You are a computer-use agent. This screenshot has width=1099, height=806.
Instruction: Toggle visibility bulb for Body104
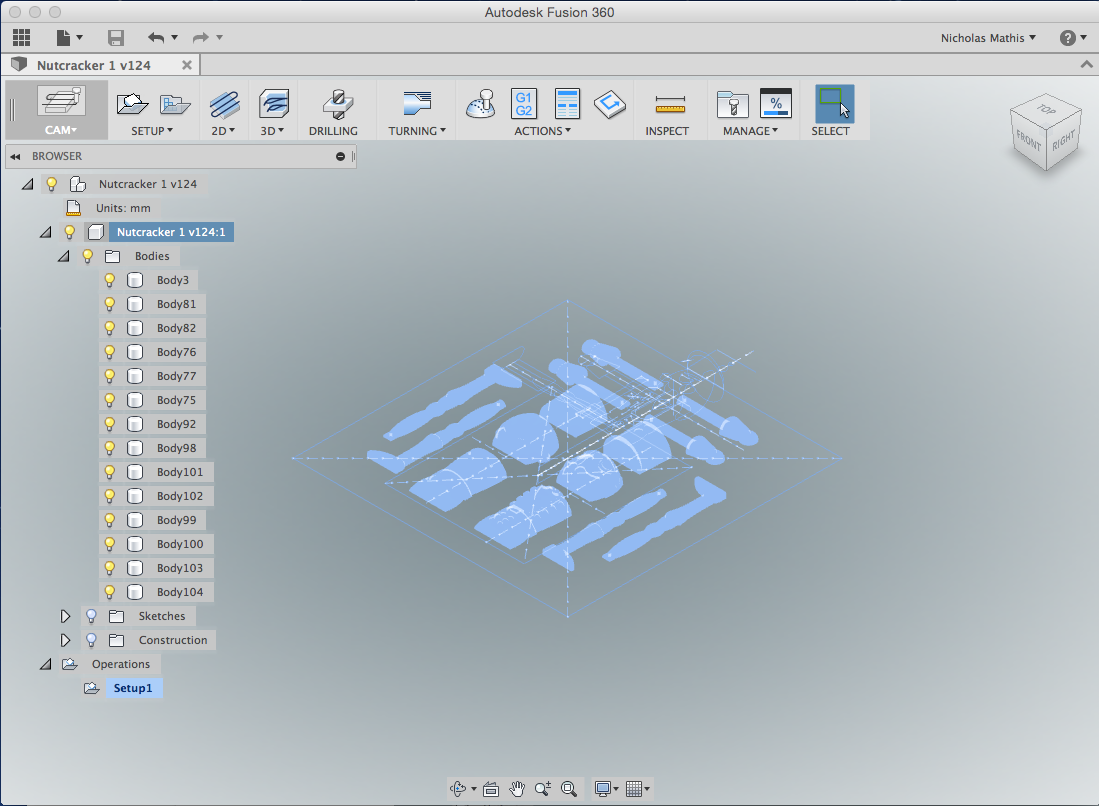click(x=109, y=592)
